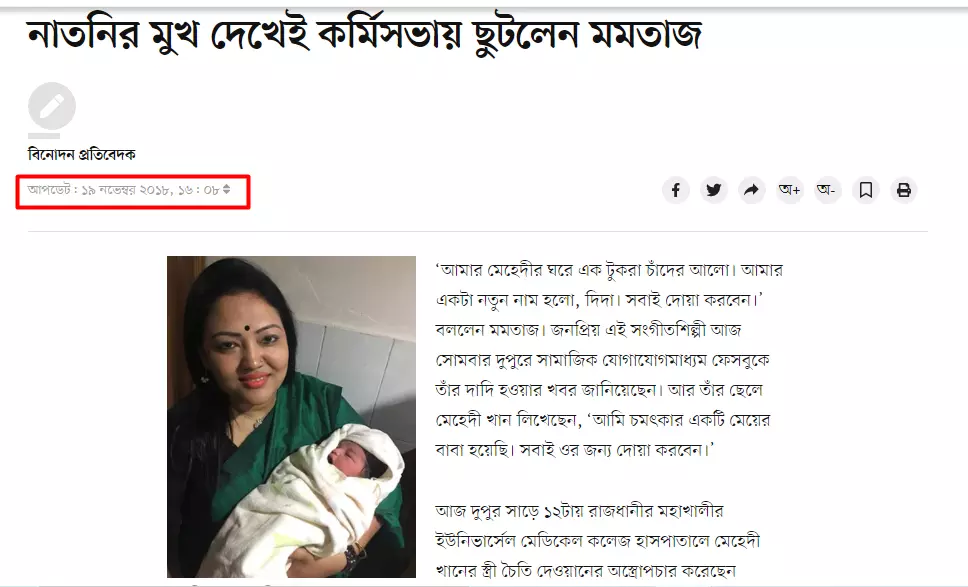Click the আপডেট date and time text

click(123, 190)
